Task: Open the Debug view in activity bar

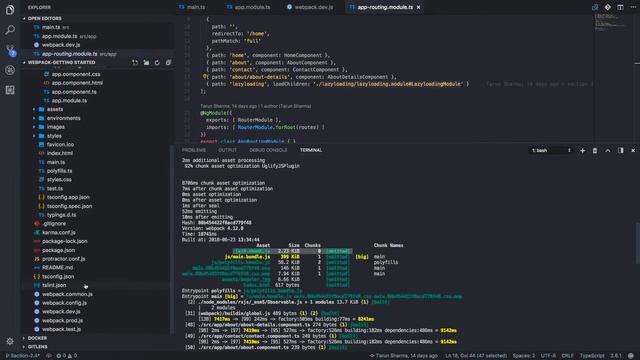Action: (x=10, y=70)
